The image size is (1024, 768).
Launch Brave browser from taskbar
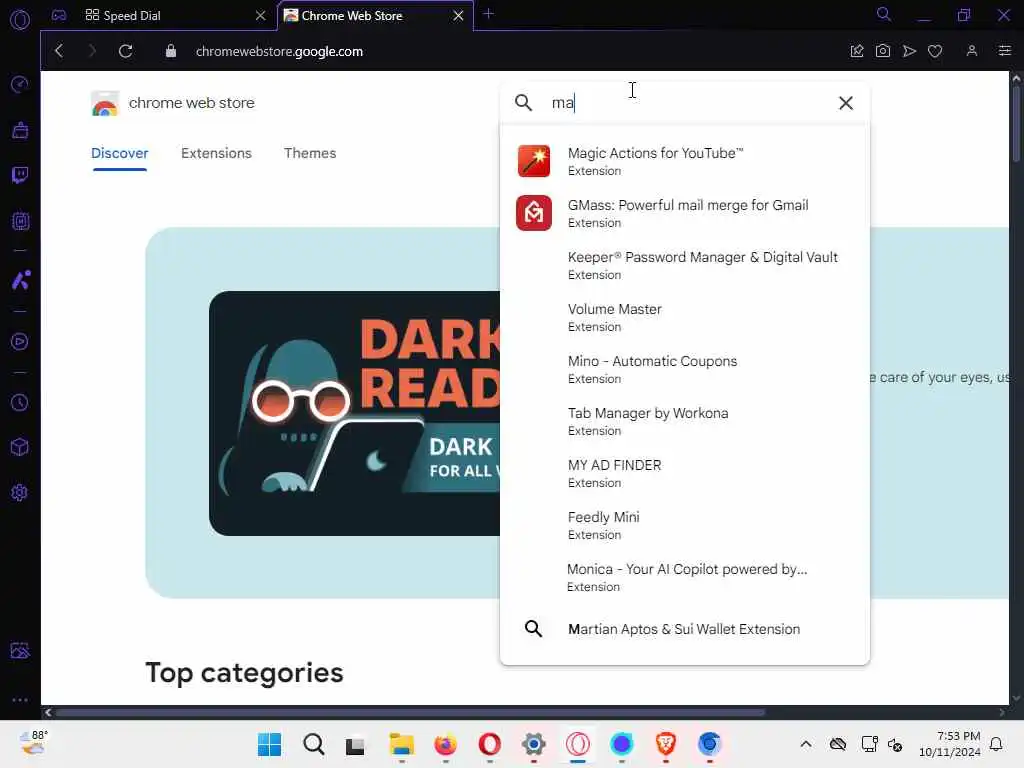click(665, 744)
